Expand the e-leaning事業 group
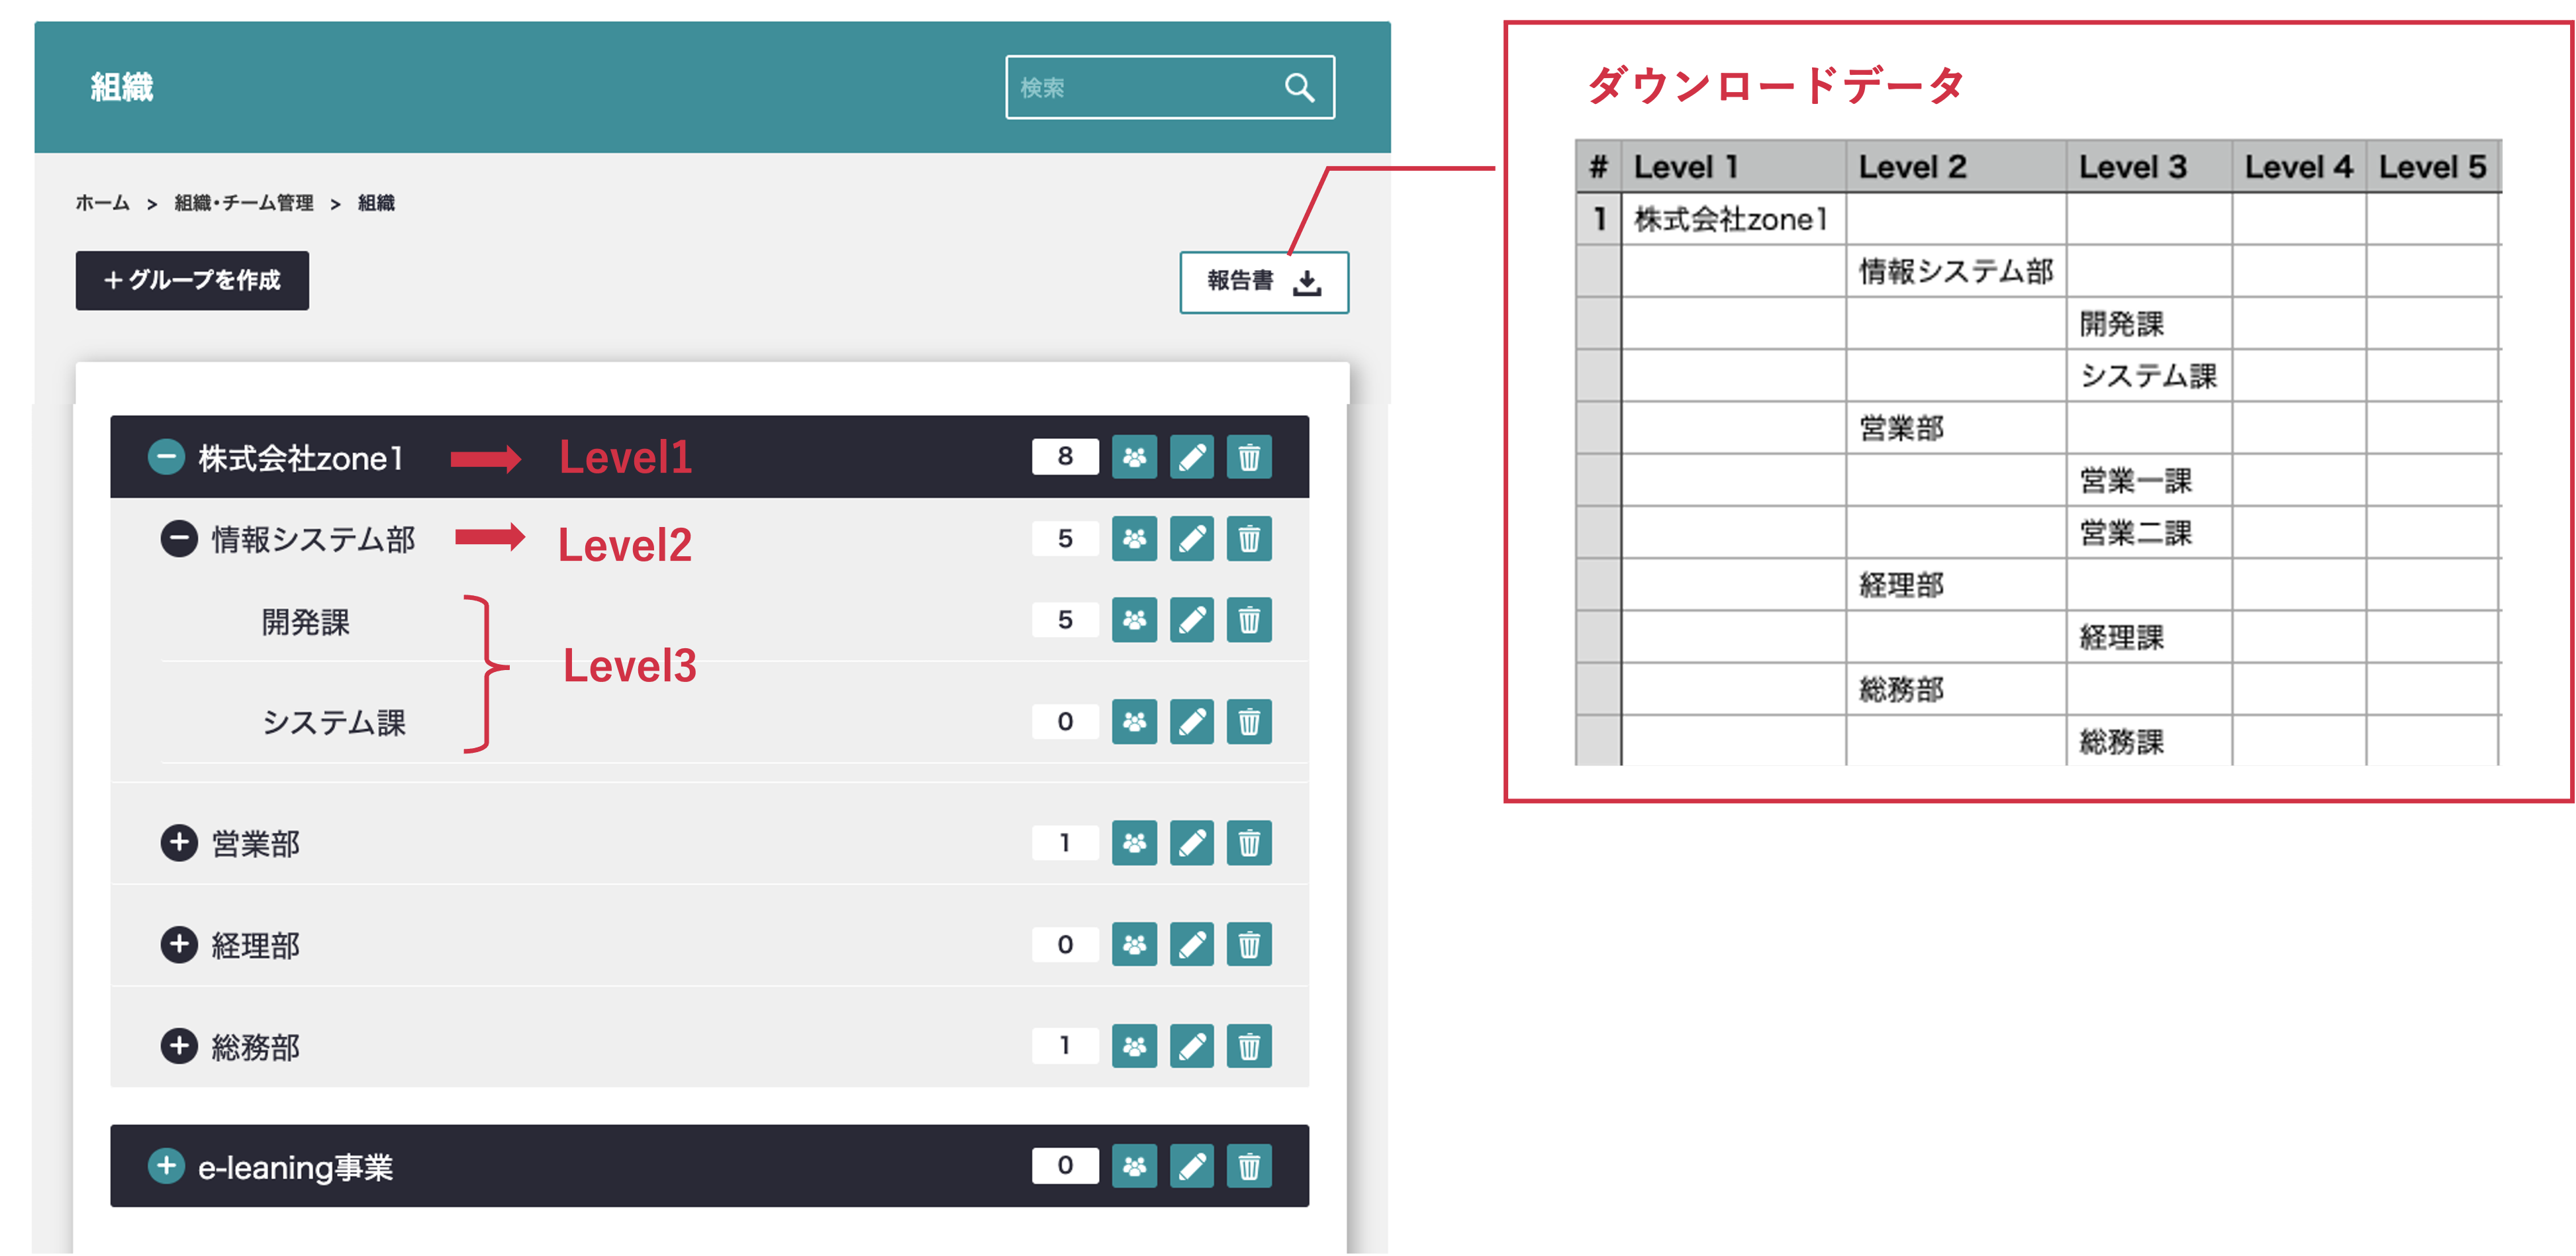2576x1256 pixels. 166,1165
